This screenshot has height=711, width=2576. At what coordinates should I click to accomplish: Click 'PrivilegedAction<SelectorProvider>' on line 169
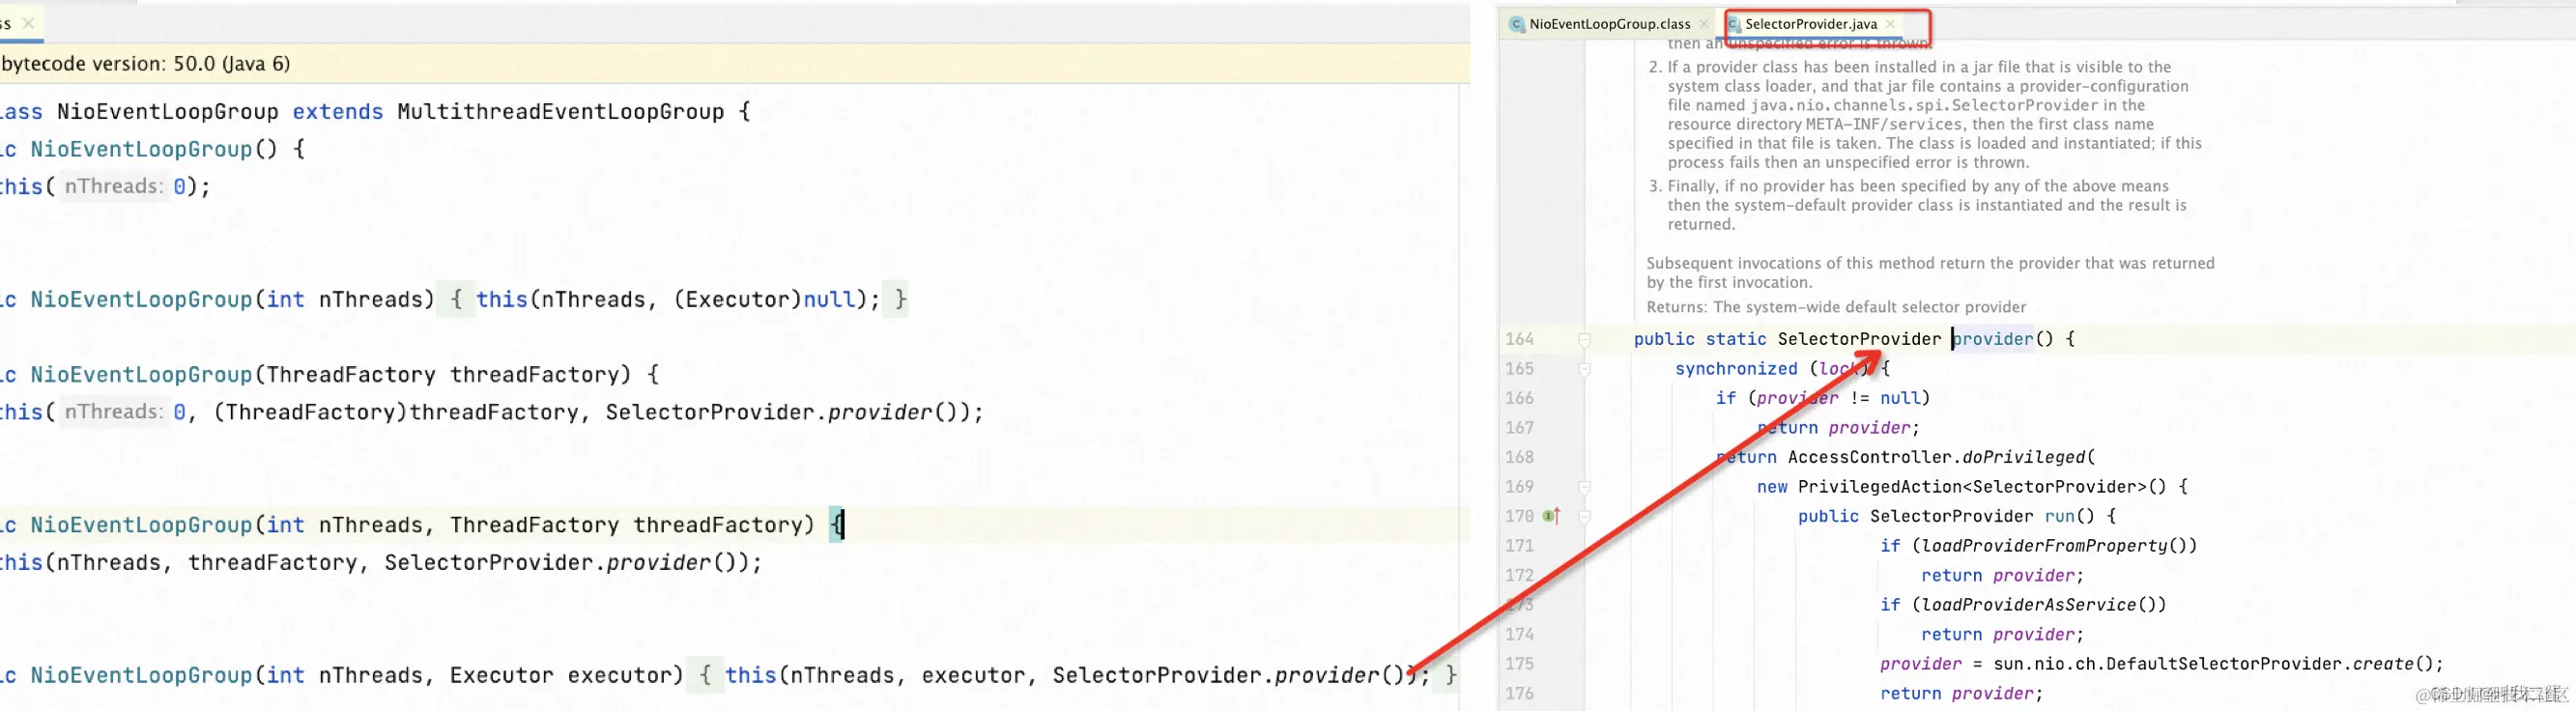1971,487
